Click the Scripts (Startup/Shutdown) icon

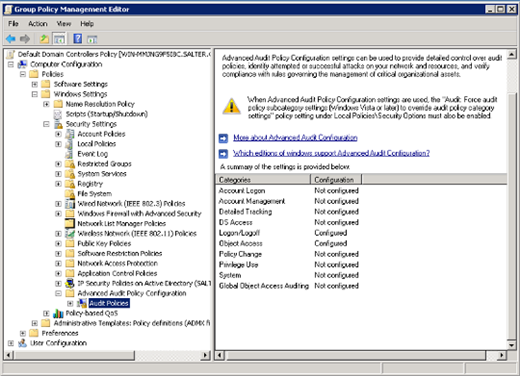58,114
